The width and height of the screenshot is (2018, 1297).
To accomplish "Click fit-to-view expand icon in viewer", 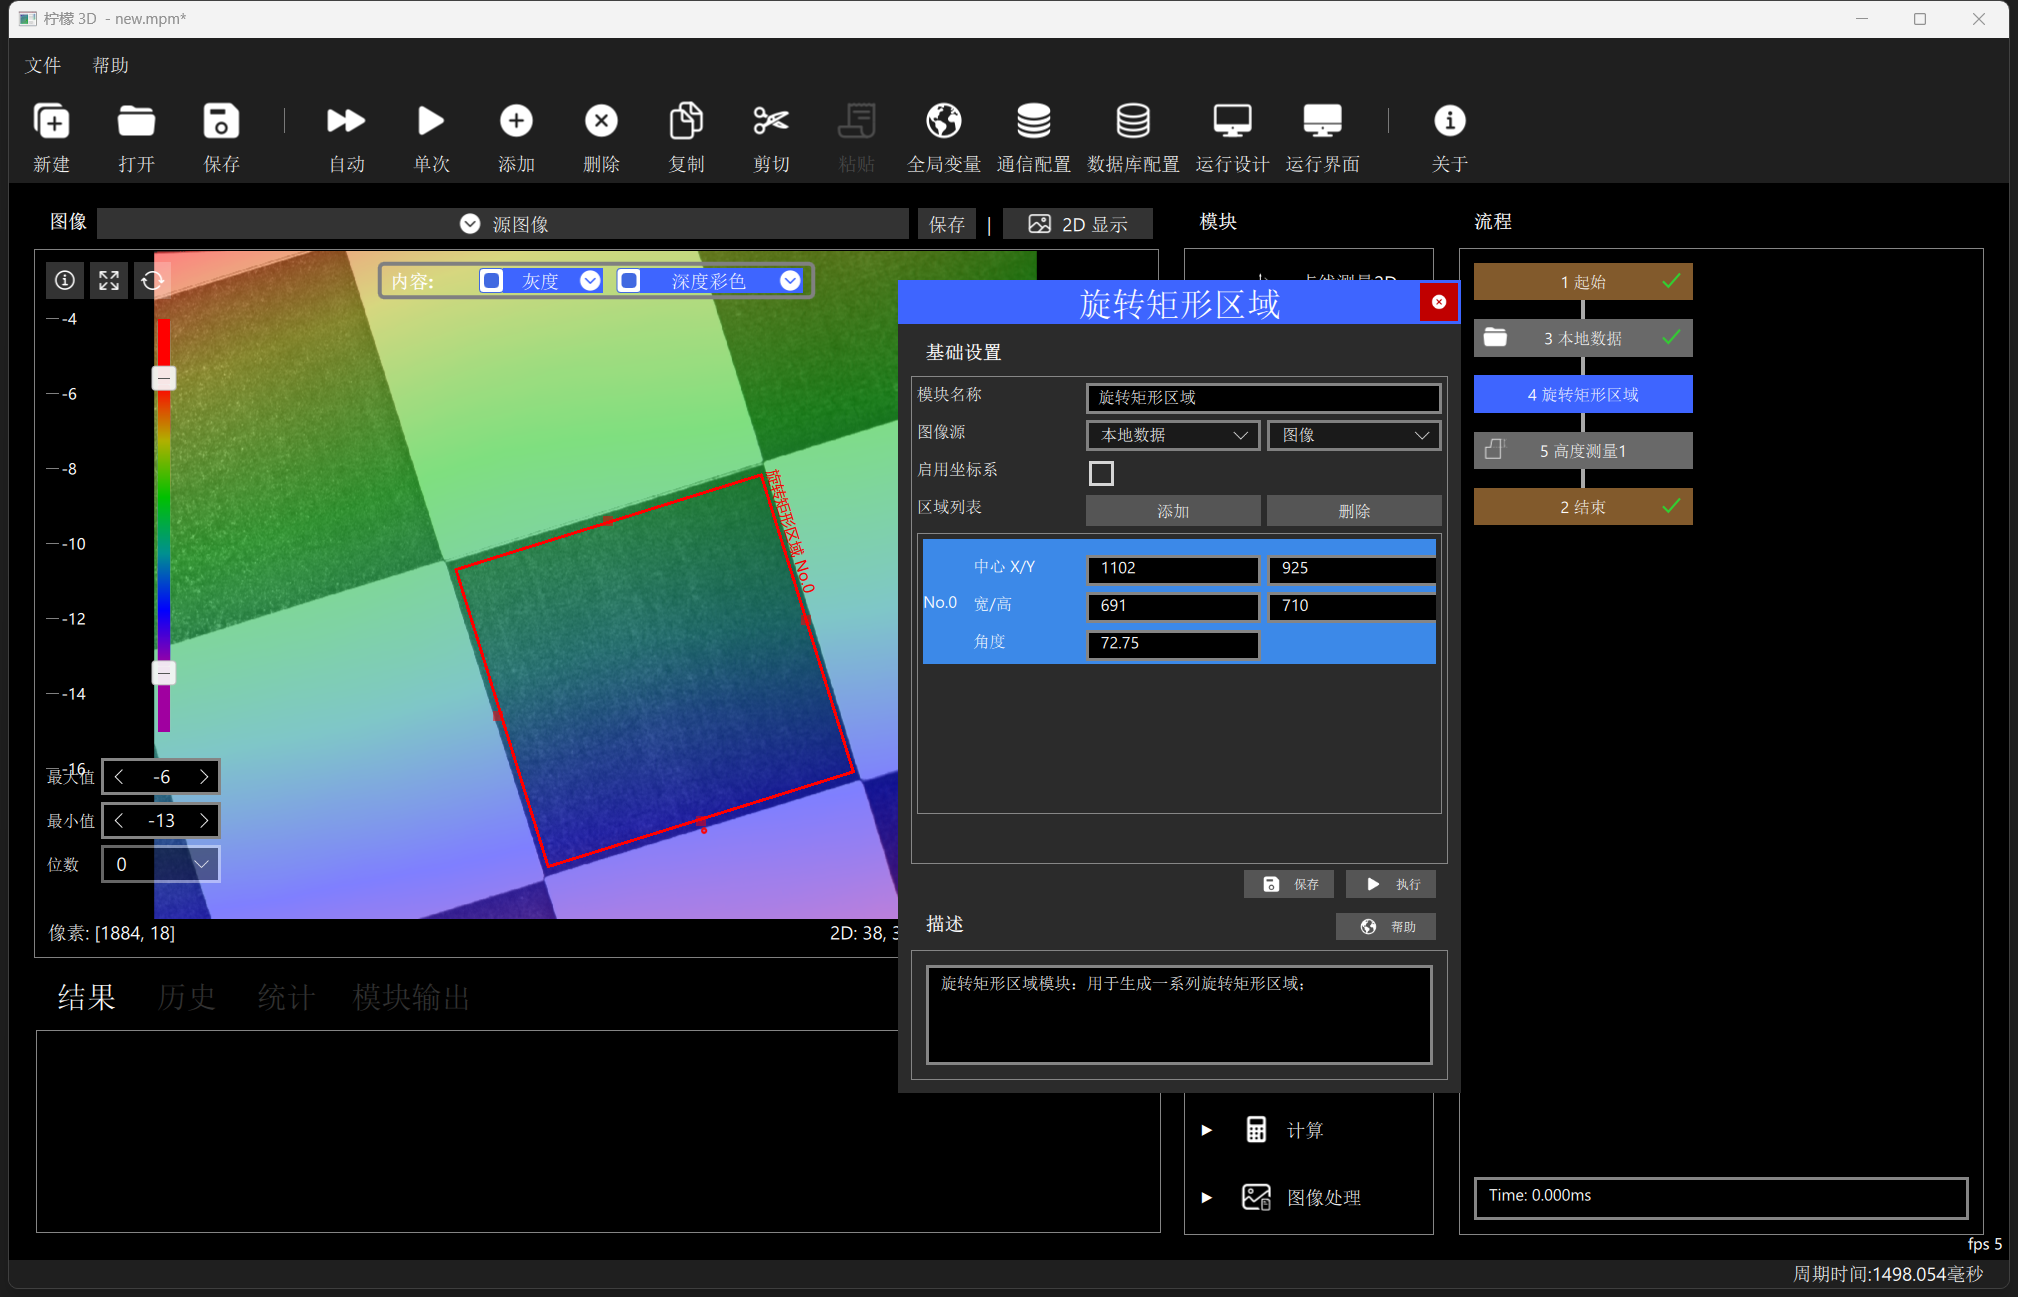I will click(x=109, y=281).
